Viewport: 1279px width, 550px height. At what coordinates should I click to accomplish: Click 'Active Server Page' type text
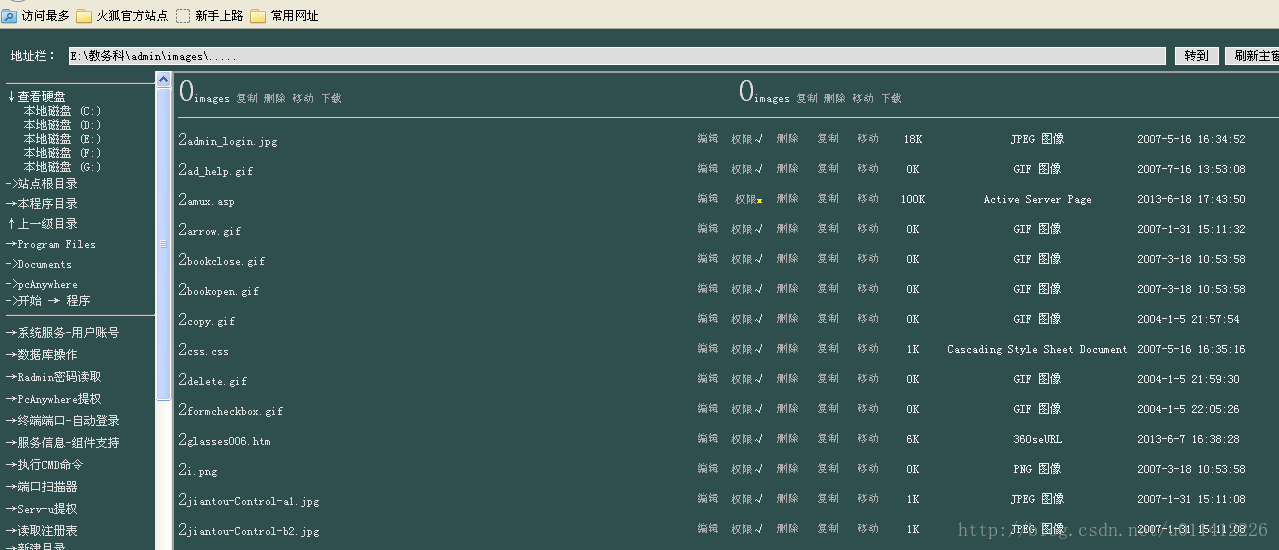[1037, 199]
